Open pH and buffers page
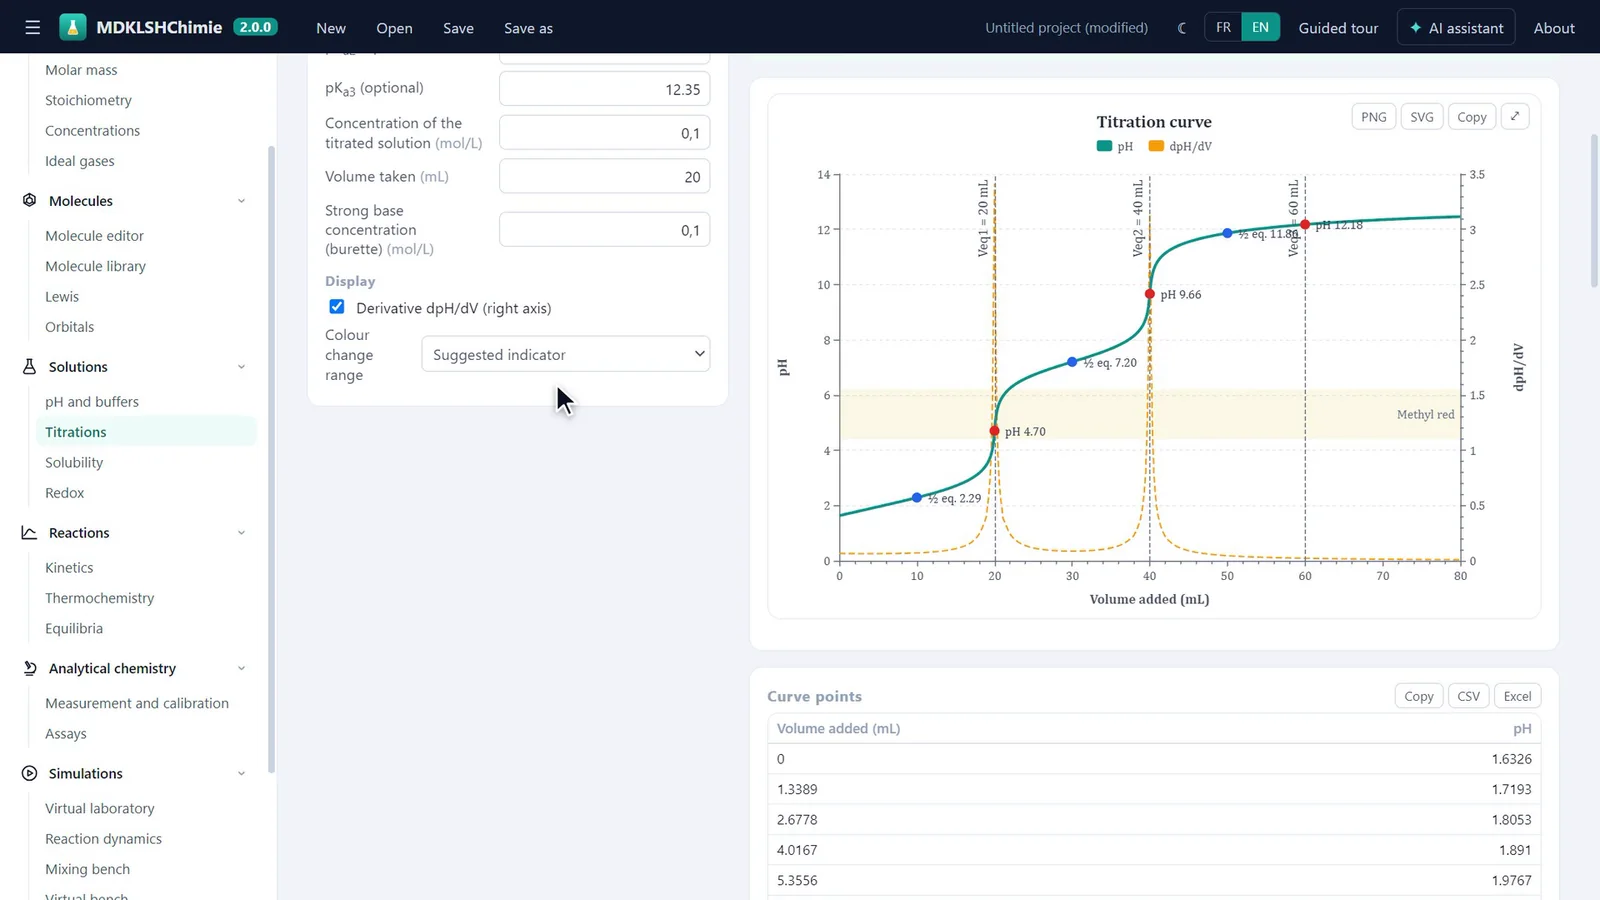 92,402
